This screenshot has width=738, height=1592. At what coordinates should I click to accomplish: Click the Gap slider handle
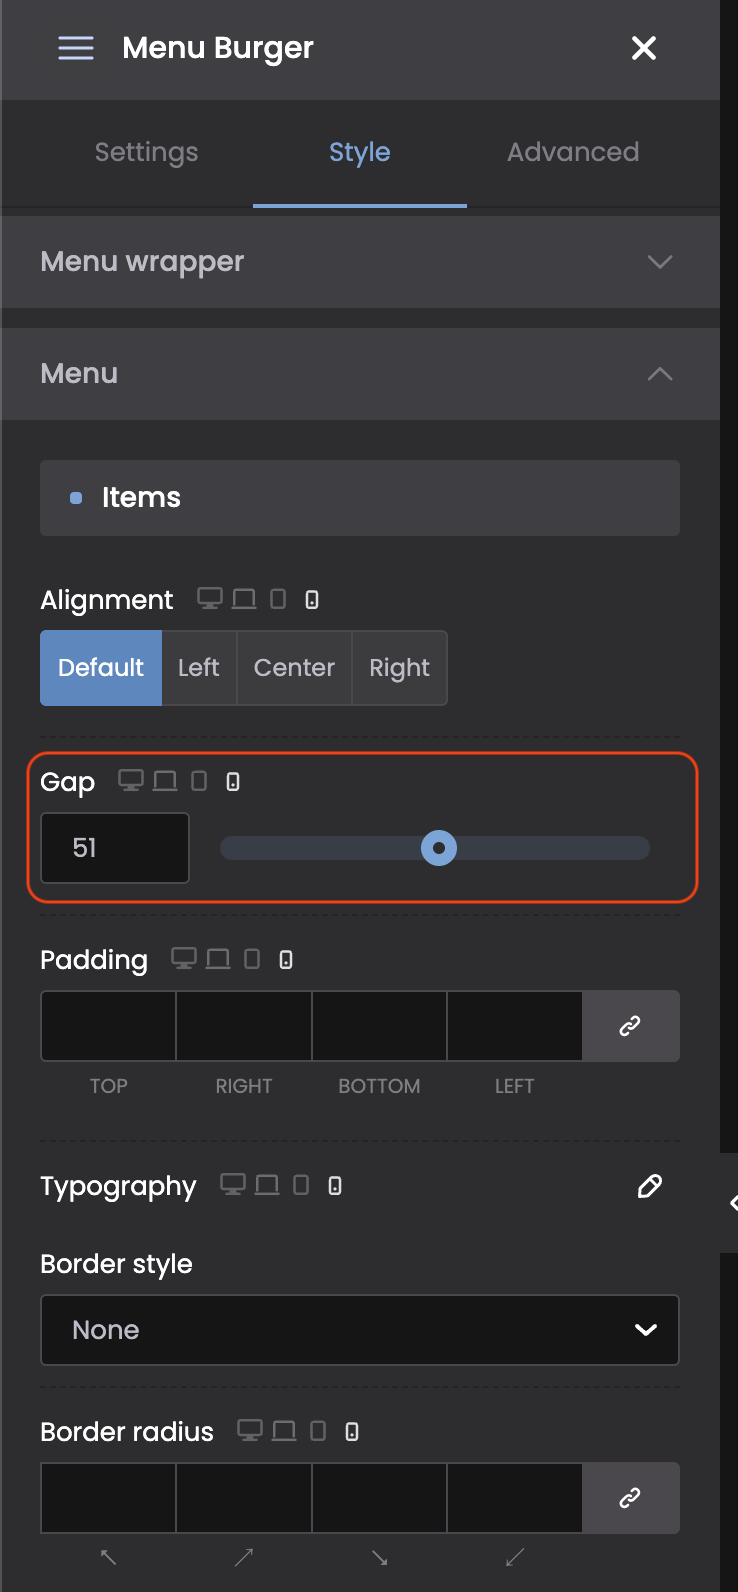(x=439, y=848)
